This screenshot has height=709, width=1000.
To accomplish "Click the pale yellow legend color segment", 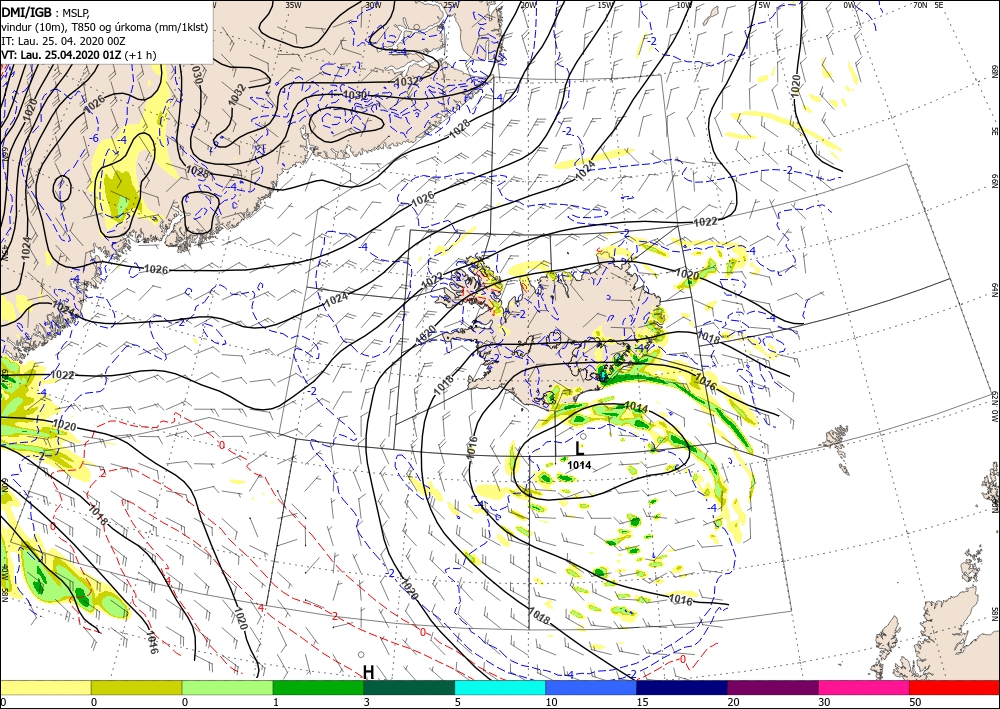I will point(45,687).
